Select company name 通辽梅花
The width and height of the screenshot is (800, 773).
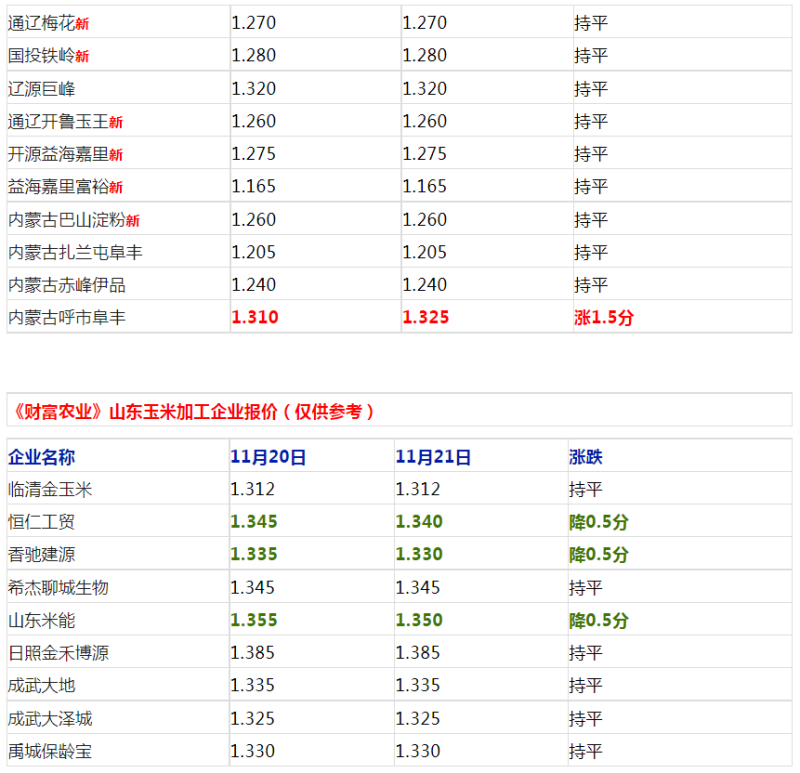click(41, 23)
